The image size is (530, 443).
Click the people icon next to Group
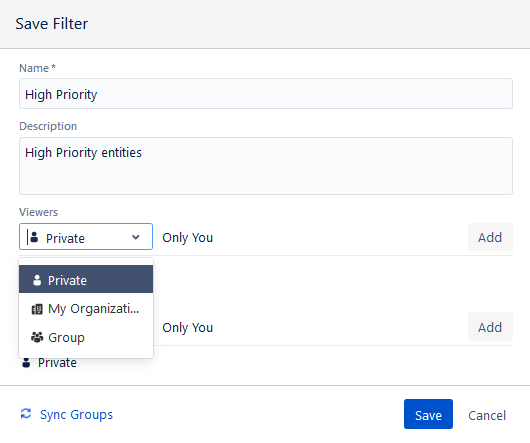(37, 337)
